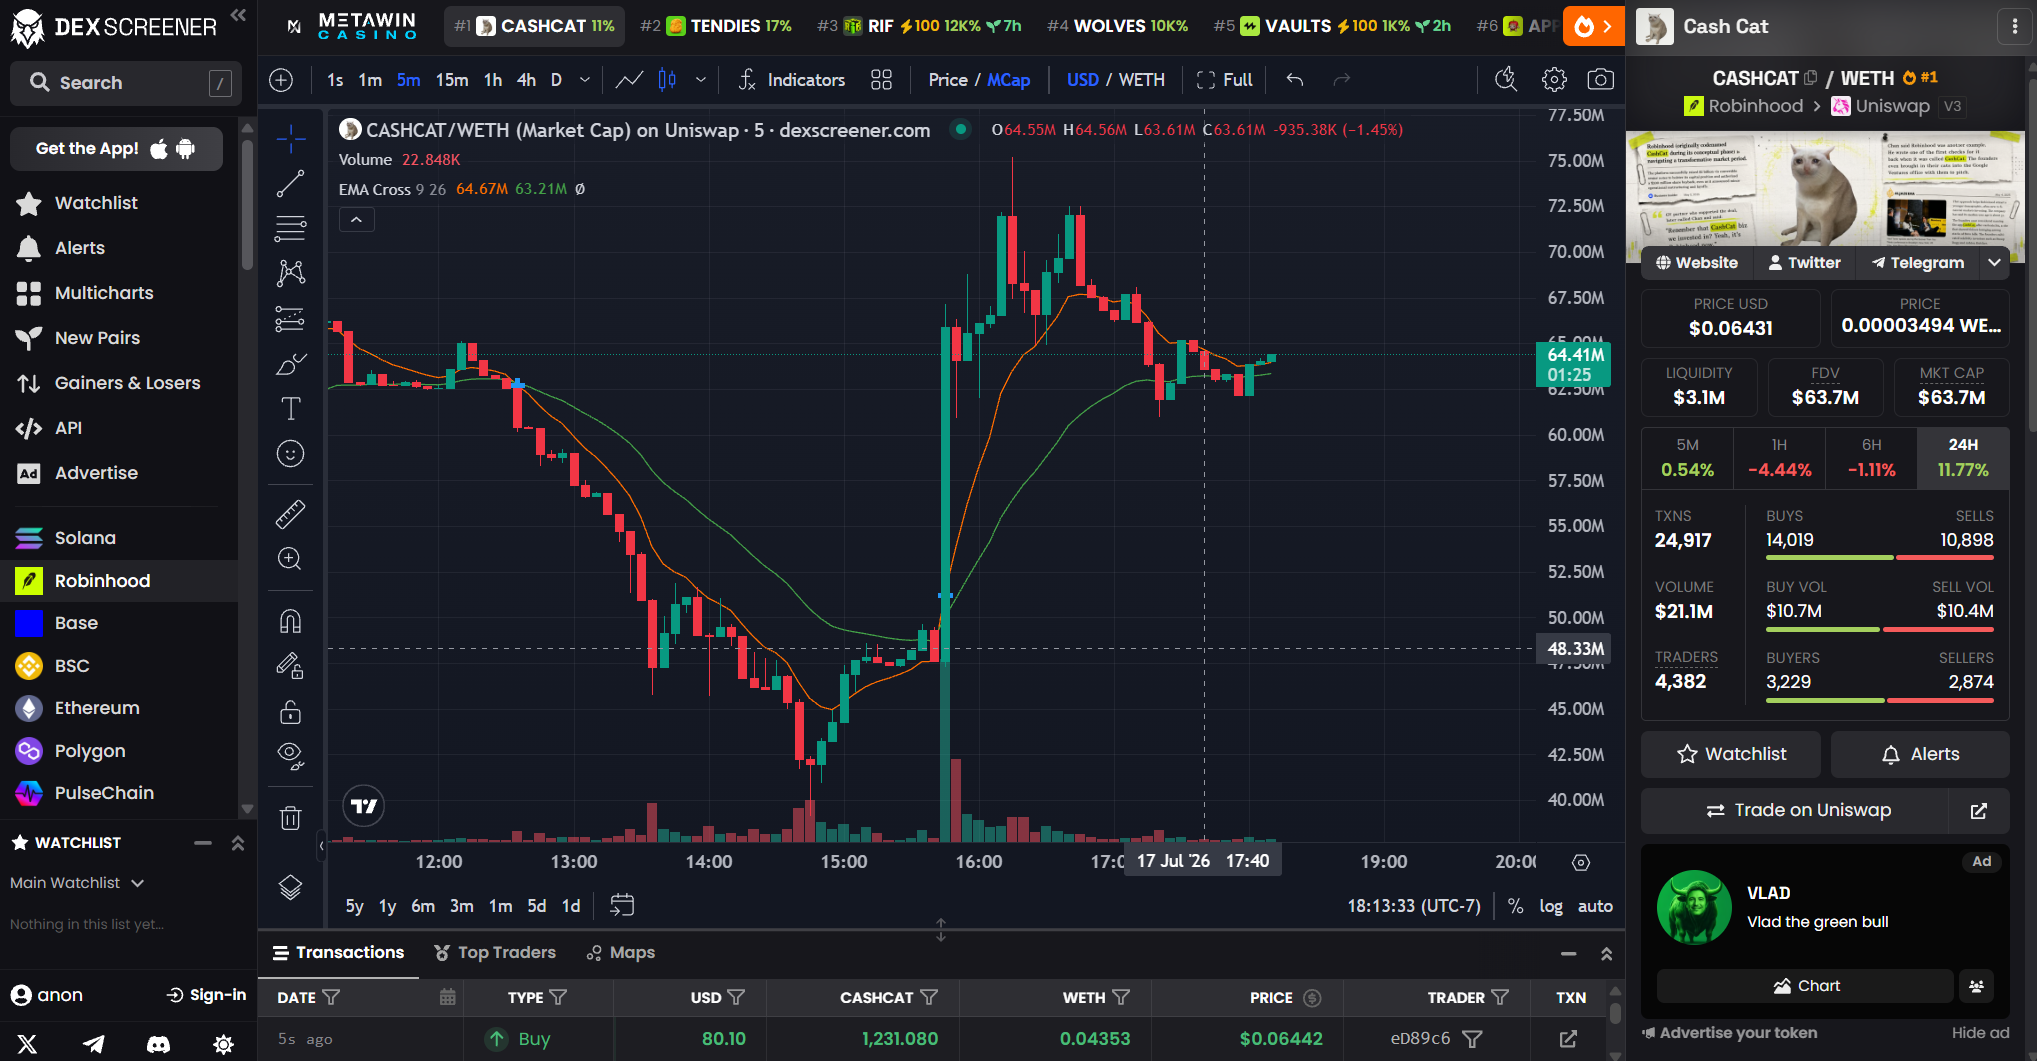This screenshot has width=2037, height=1061.
Task: Expand the timeframe dropdown arrow
Action: click(585, 80)
